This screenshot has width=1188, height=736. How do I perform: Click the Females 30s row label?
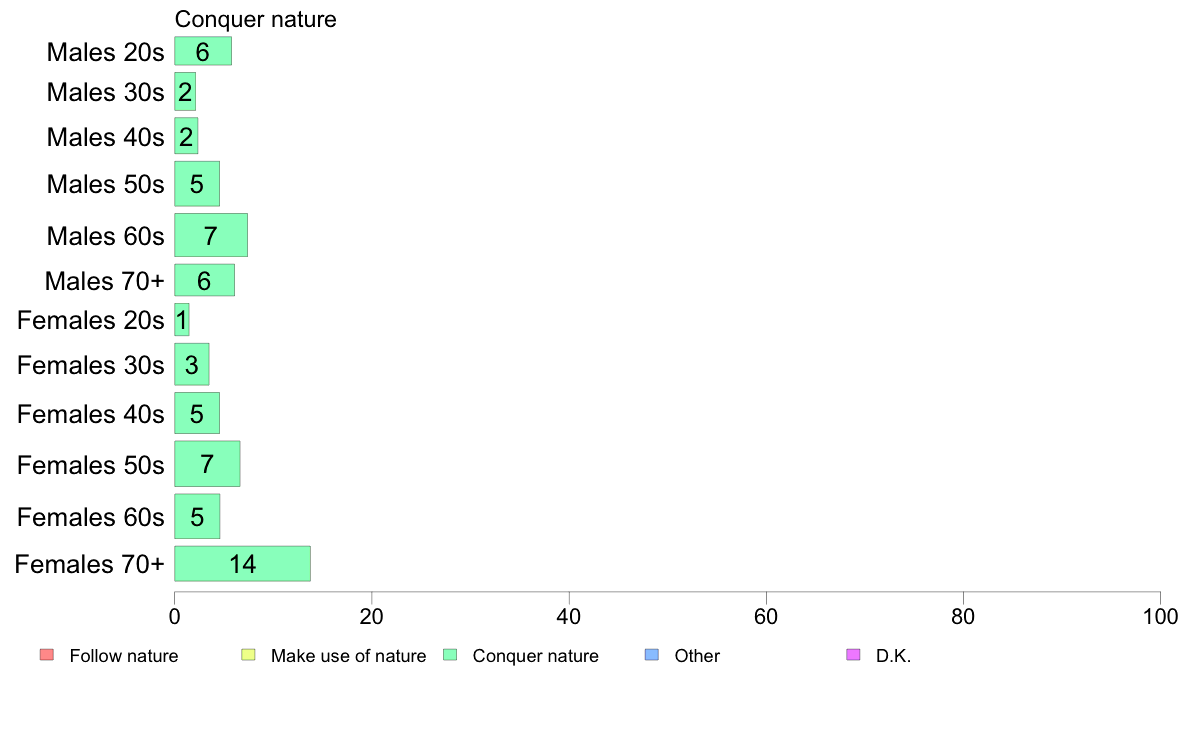click(90, 365)
